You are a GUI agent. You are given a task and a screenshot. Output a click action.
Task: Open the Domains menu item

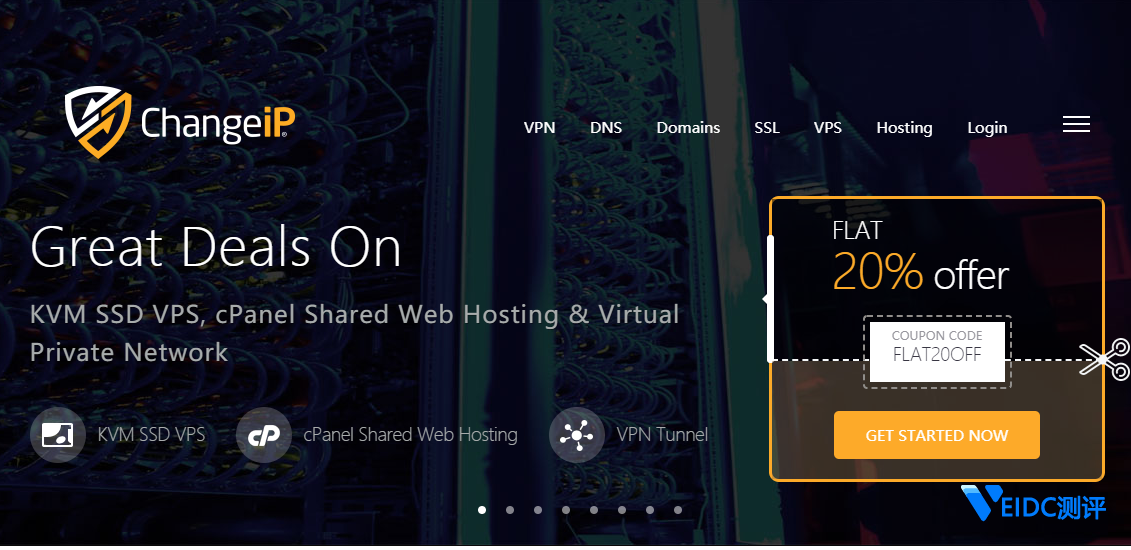(x=688, y=128)
